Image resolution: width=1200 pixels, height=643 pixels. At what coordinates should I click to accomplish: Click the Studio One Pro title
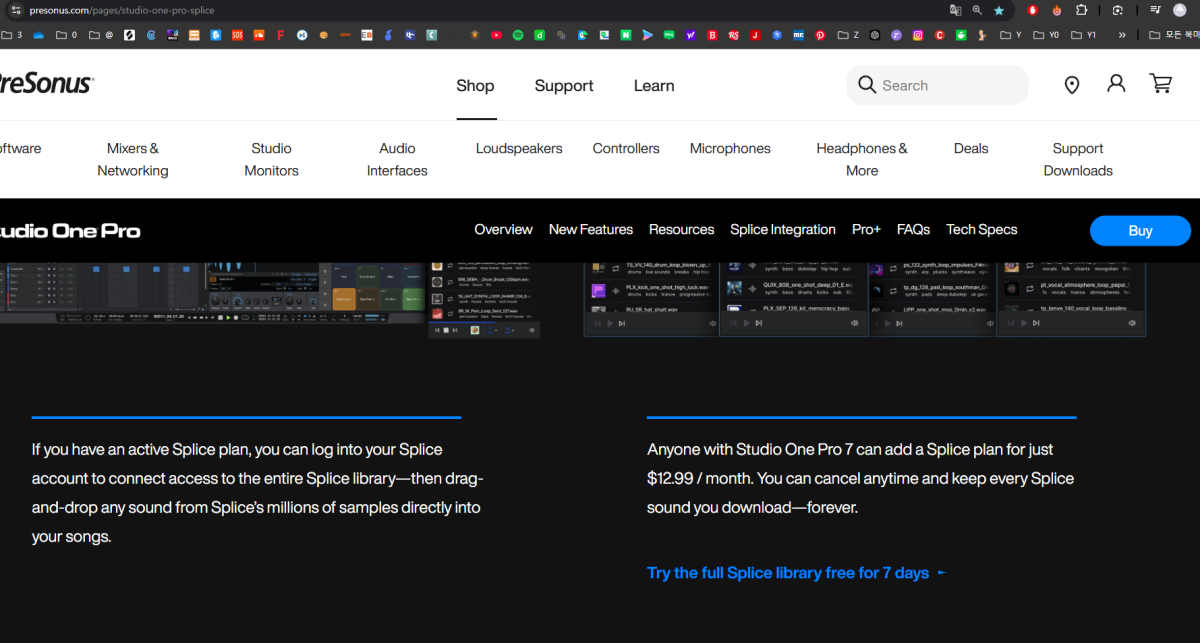pyautogui.click(x=70, y=231)
